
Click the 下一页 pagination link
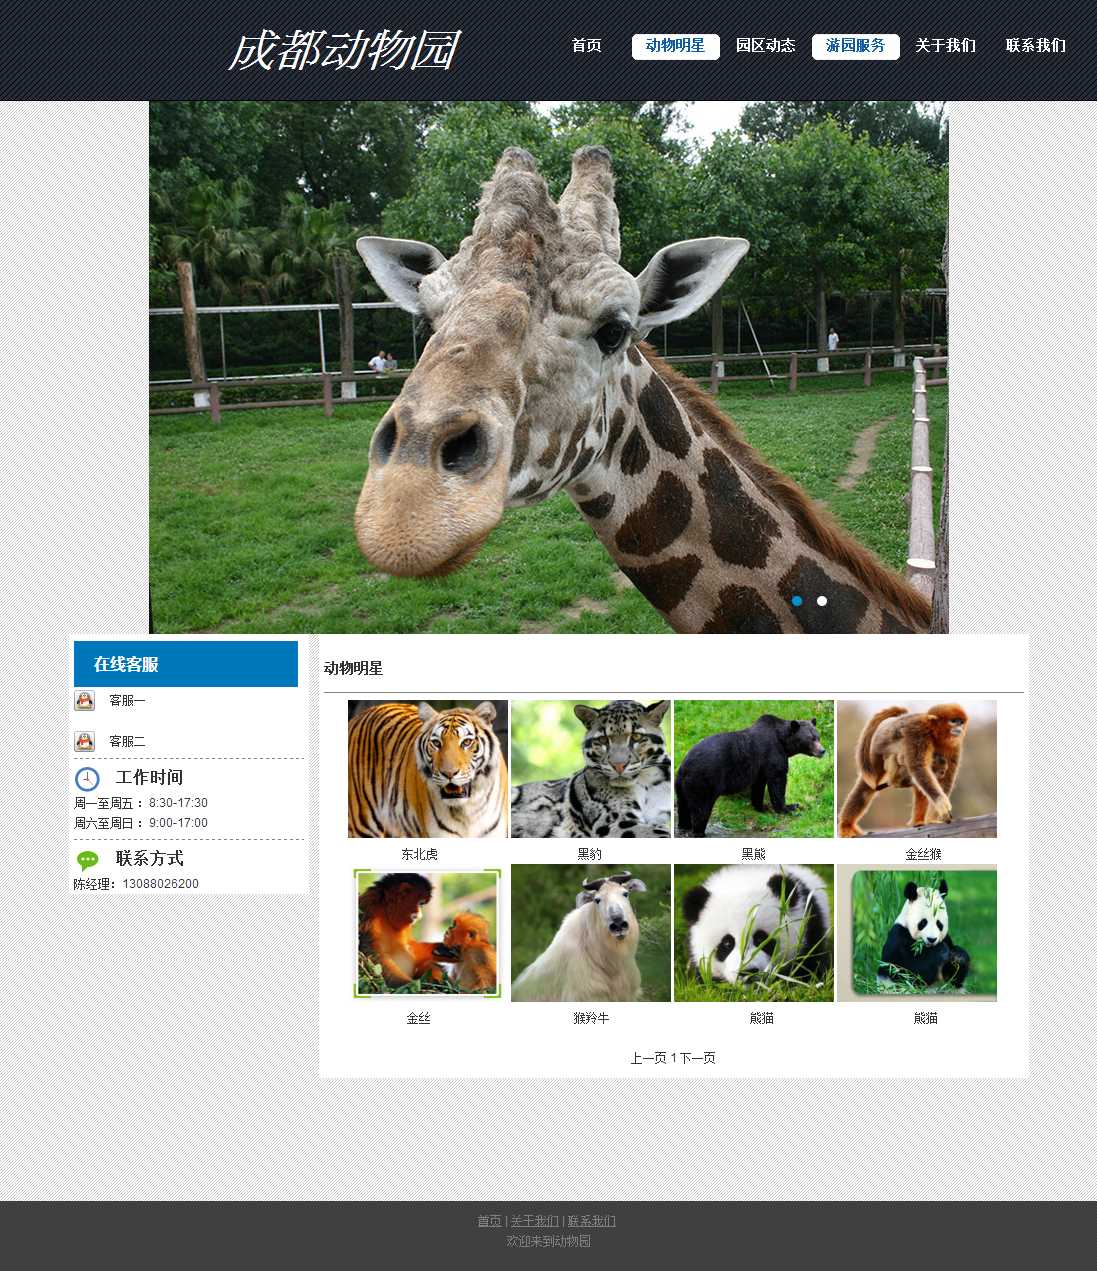click(698, 1058)
